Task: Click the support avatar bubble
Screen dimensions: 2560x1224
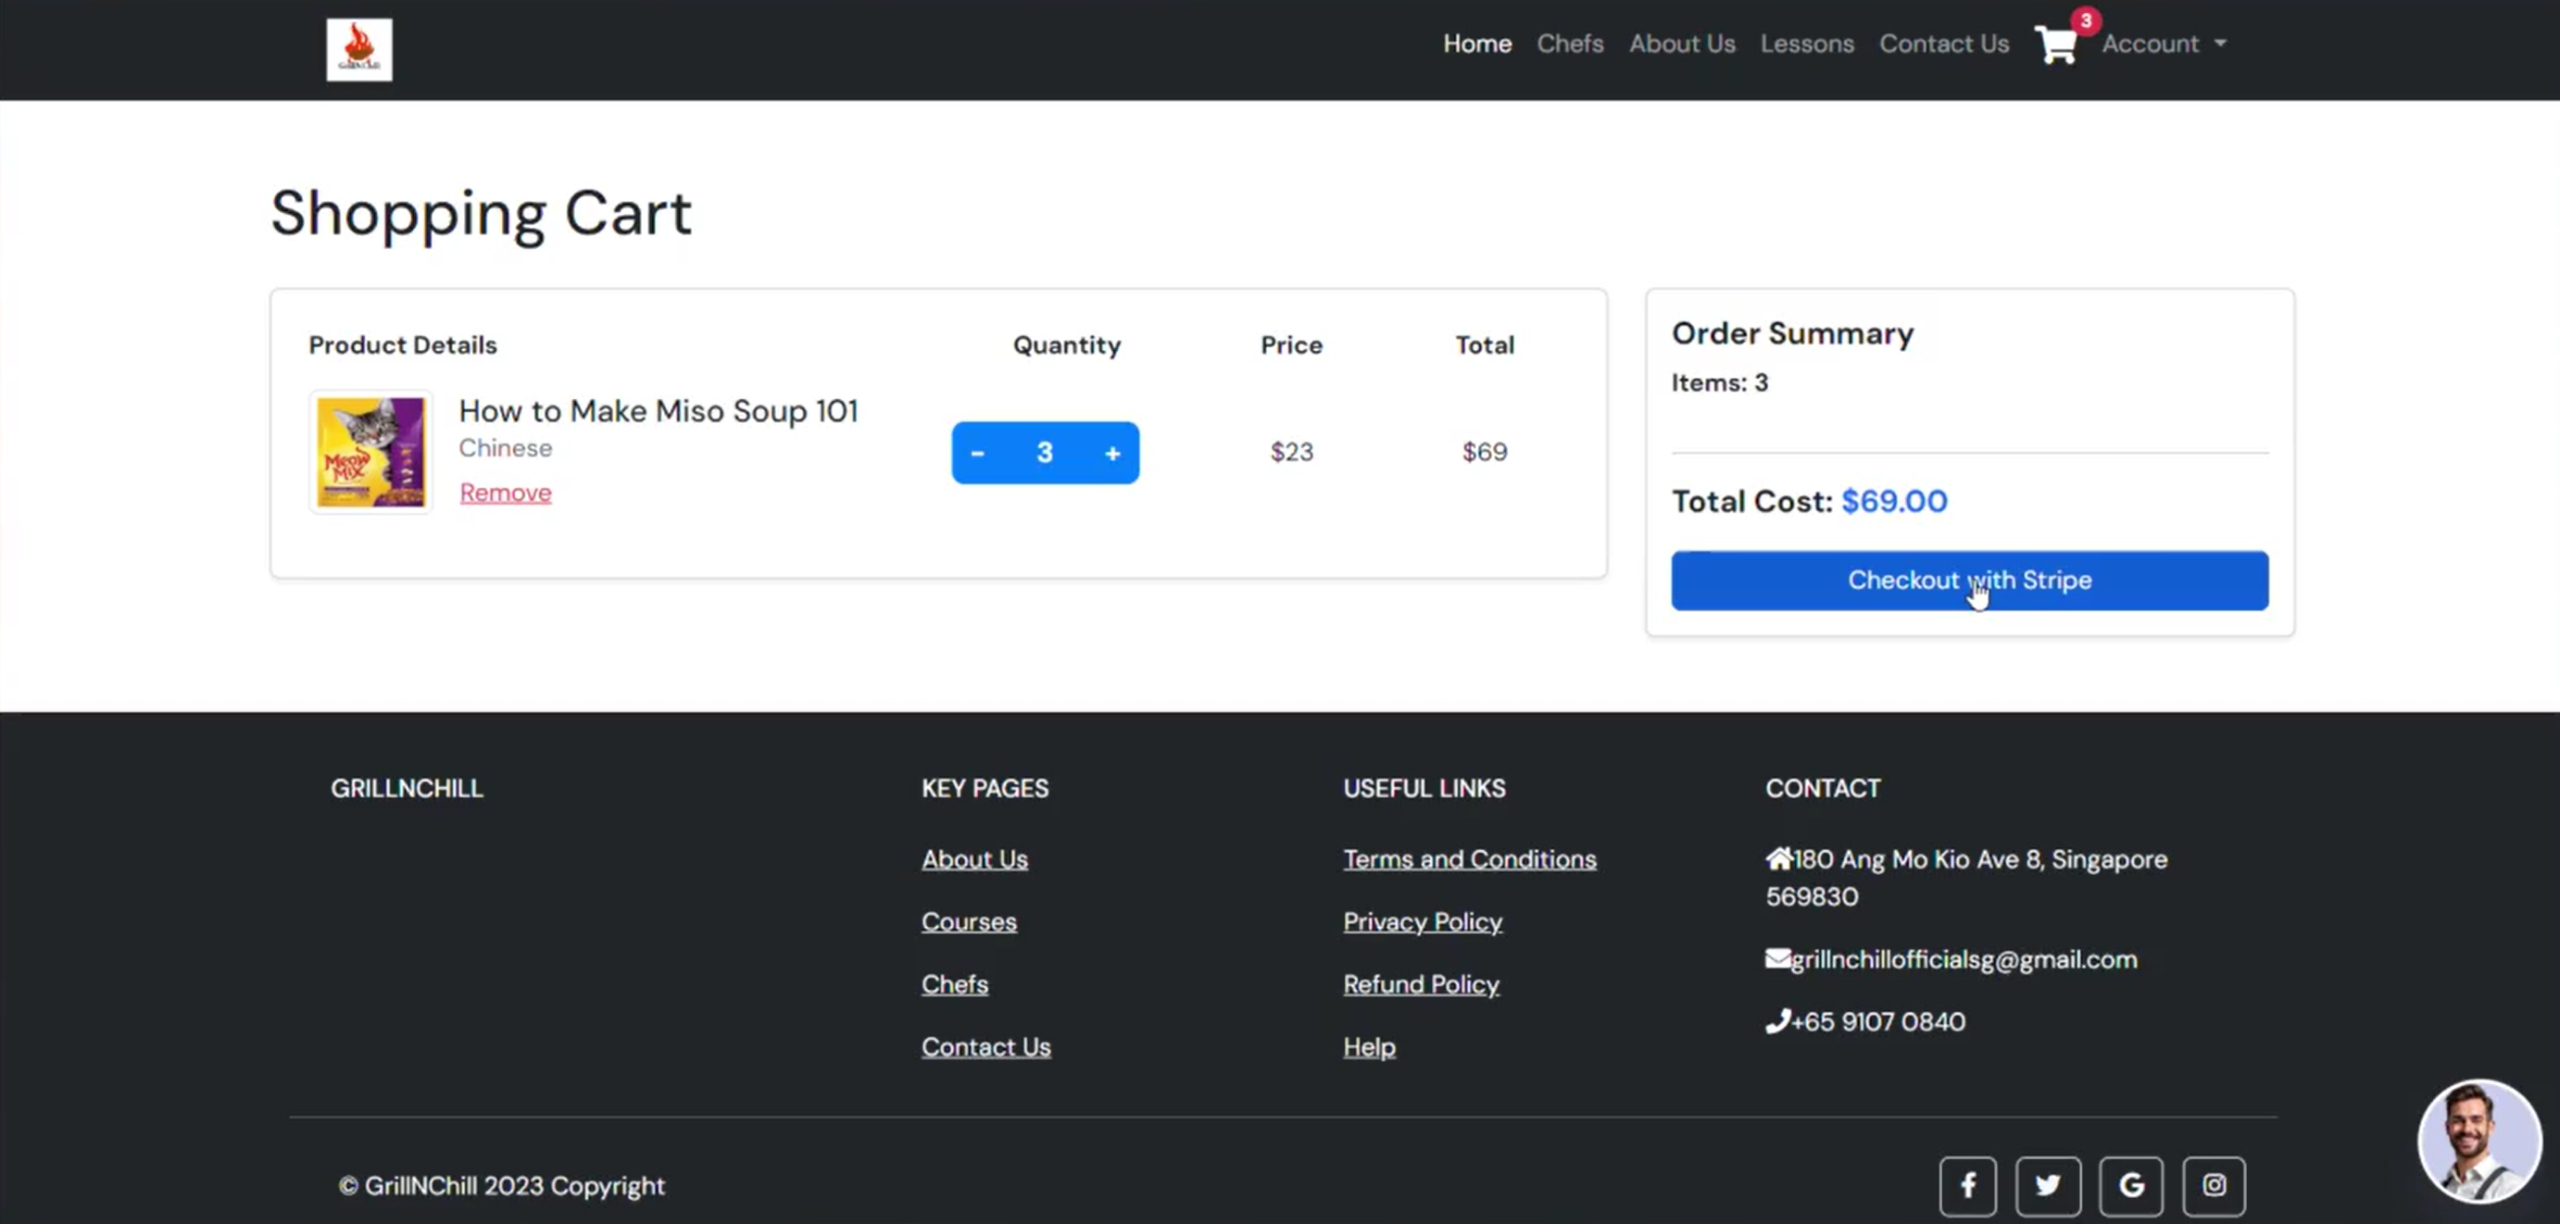Action: [x=2479, y=1143]
